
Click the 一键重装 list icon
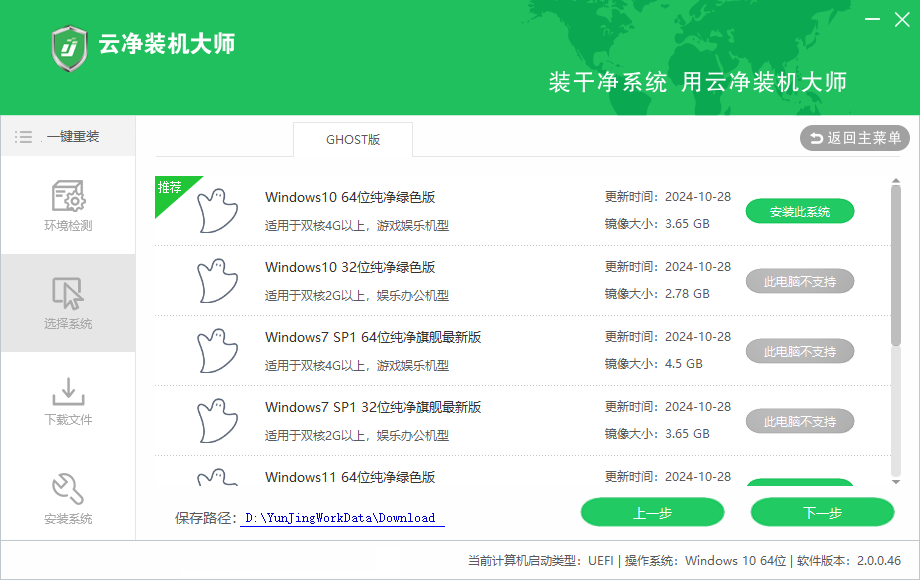point(23,137)
